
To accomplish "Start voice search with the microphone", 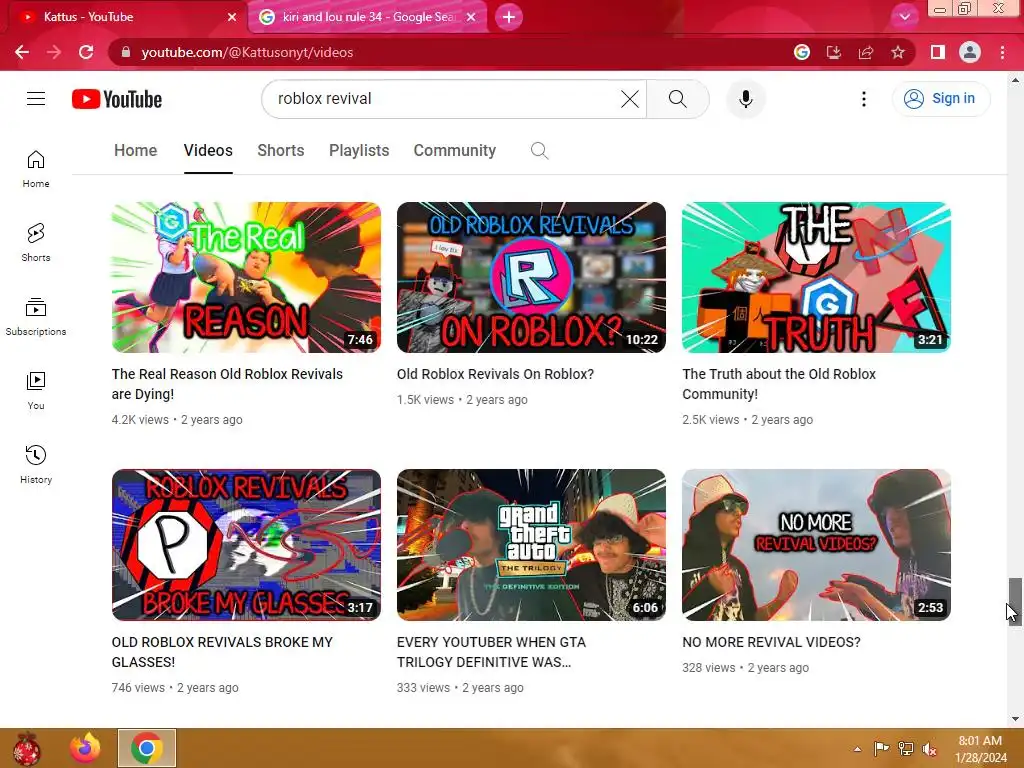I will [x=746, y=99].
